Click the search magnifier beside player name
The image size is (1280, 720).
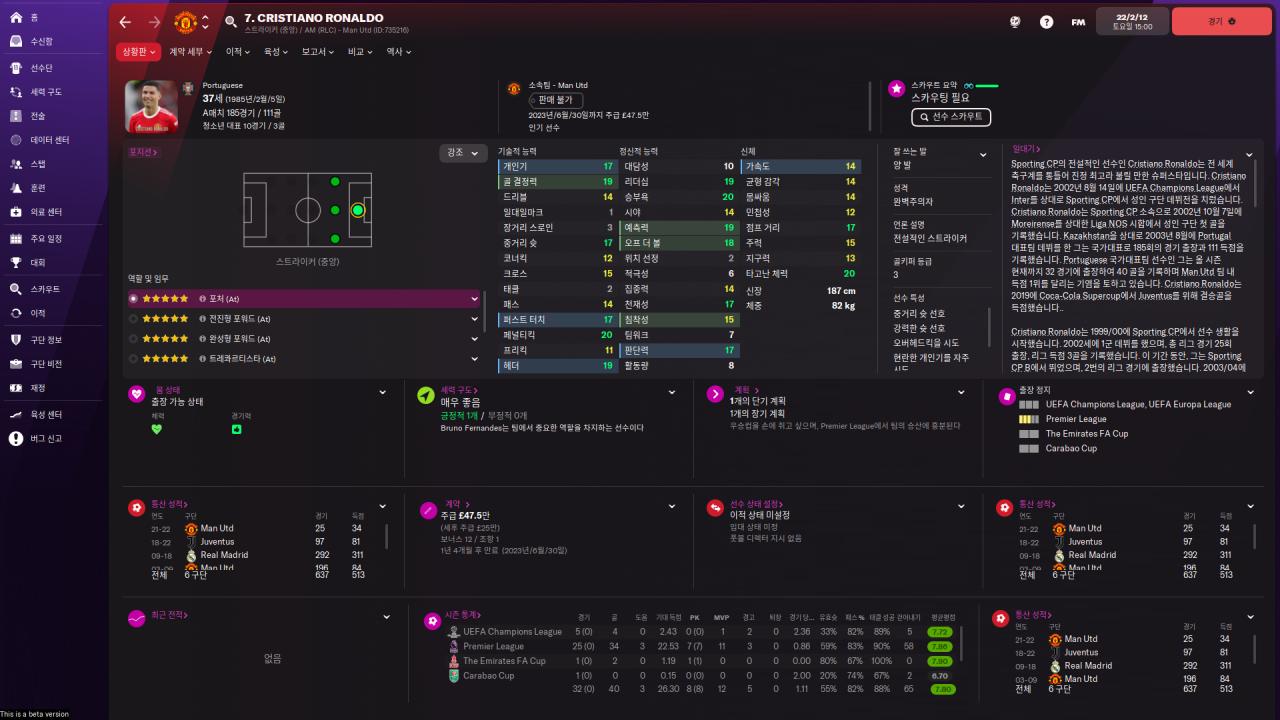click(x=232, y=22)
